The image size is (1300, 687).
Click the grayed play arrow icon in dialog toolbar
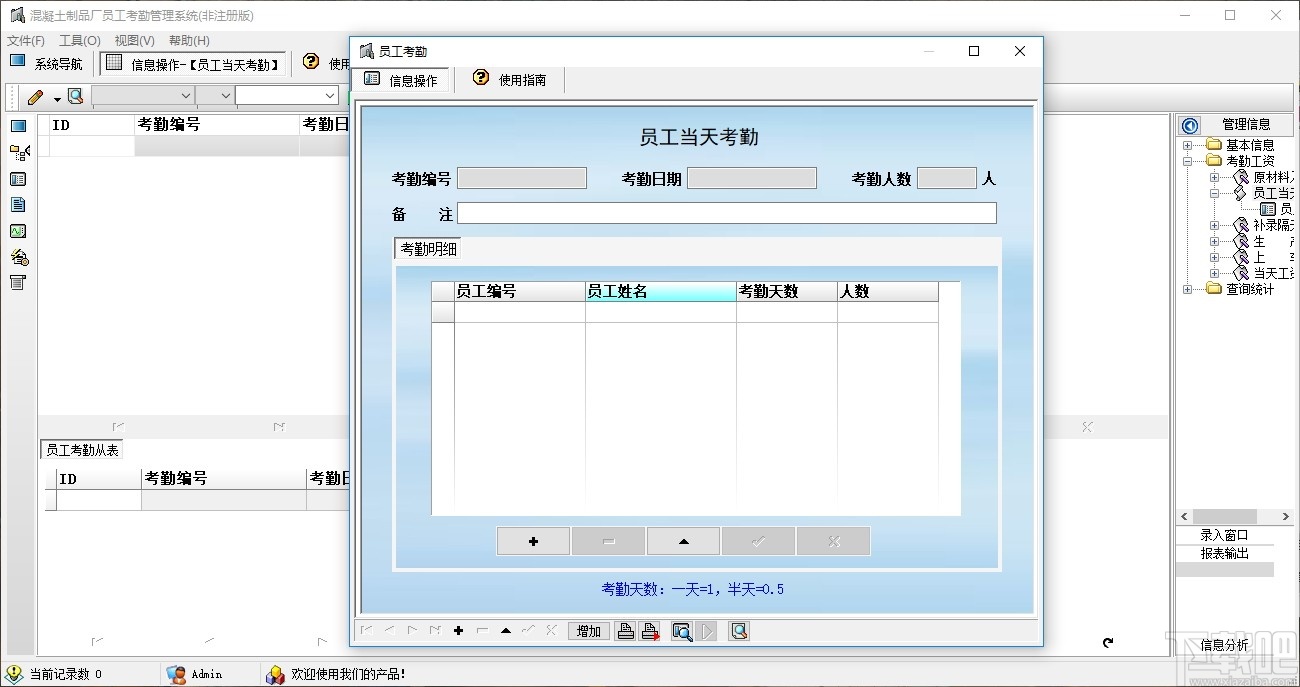(x=707, y=631)
